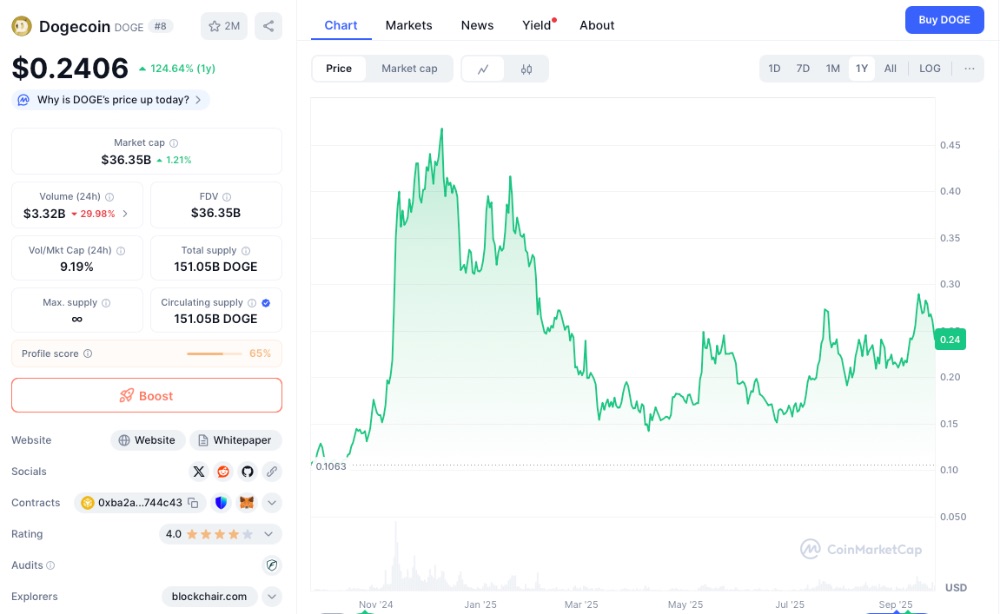The image size is (1000, 614).
Task: Click the MetaMask fox icon
Action: (x=246, y=503)
